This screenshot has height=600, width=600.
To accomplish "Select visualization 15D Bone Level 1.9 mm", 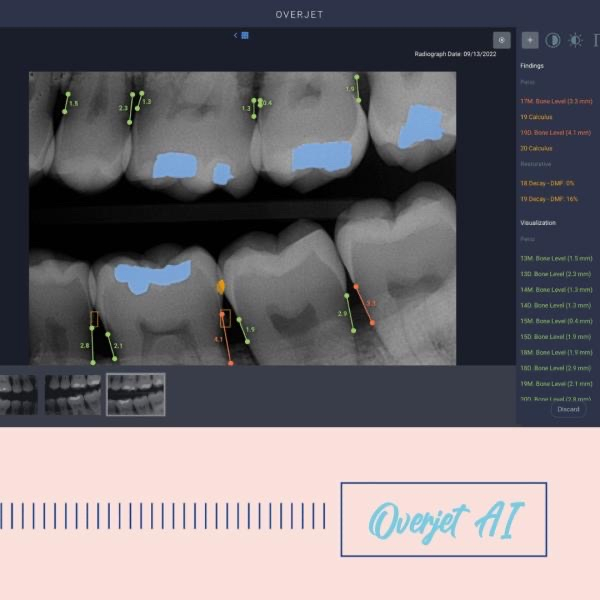I will [555, 337].
